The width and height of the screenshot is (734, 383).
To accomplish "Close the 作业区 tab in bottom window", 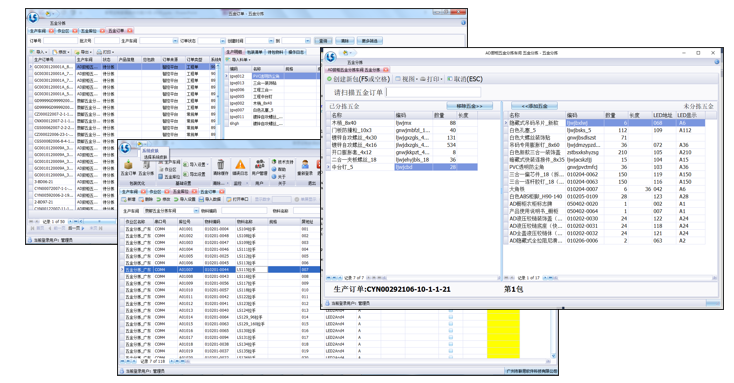I will pyautogui.click(x=168, y=192).
